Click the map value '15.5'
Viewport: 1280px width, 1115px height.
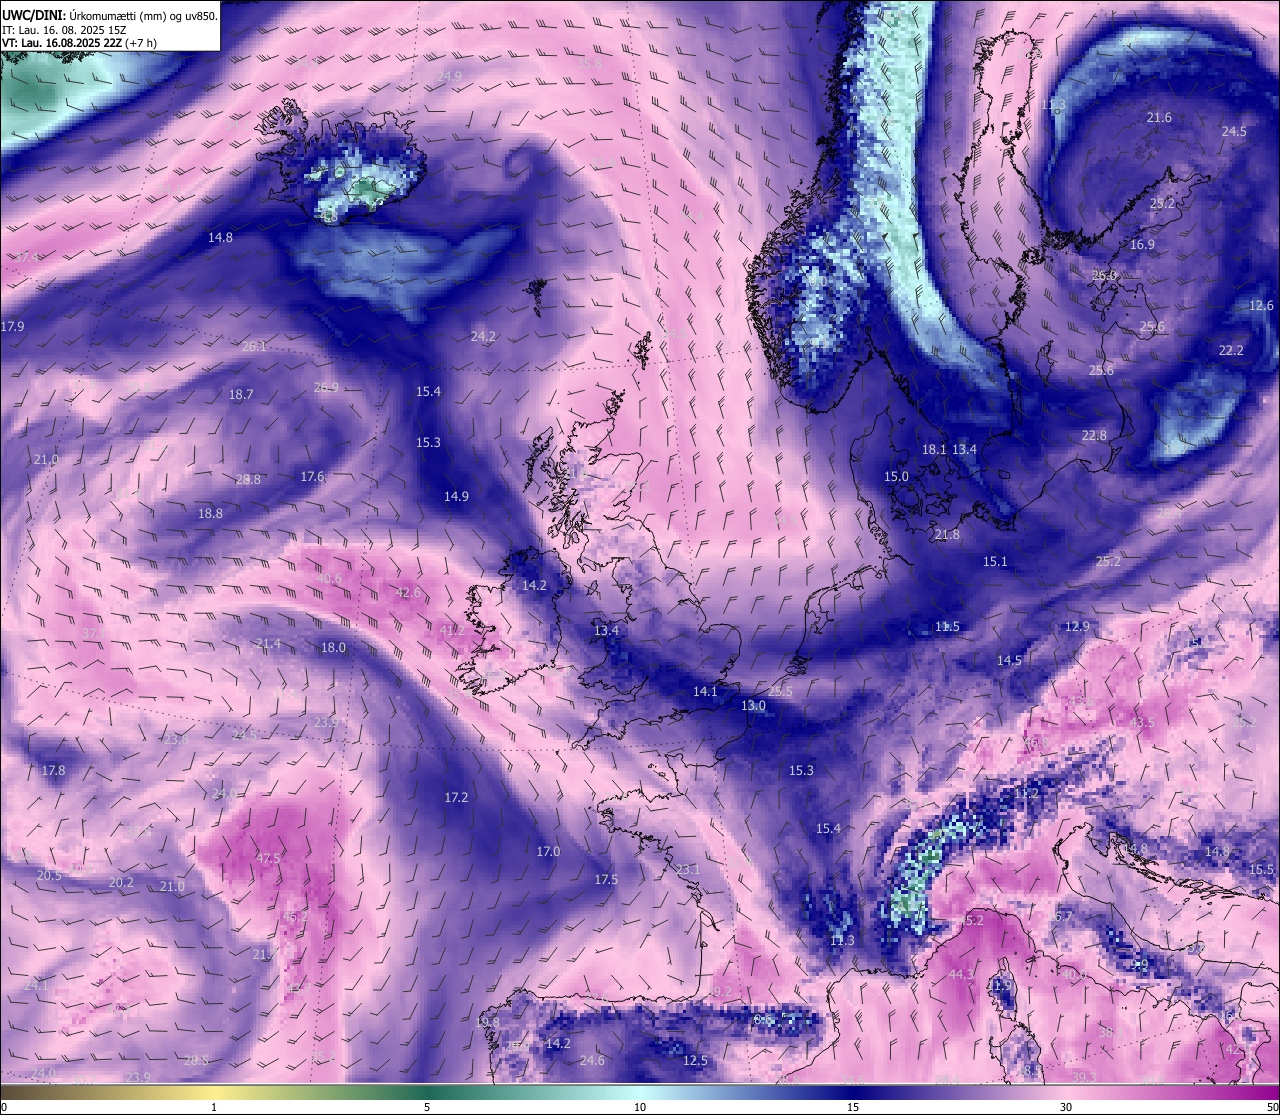1262,870
